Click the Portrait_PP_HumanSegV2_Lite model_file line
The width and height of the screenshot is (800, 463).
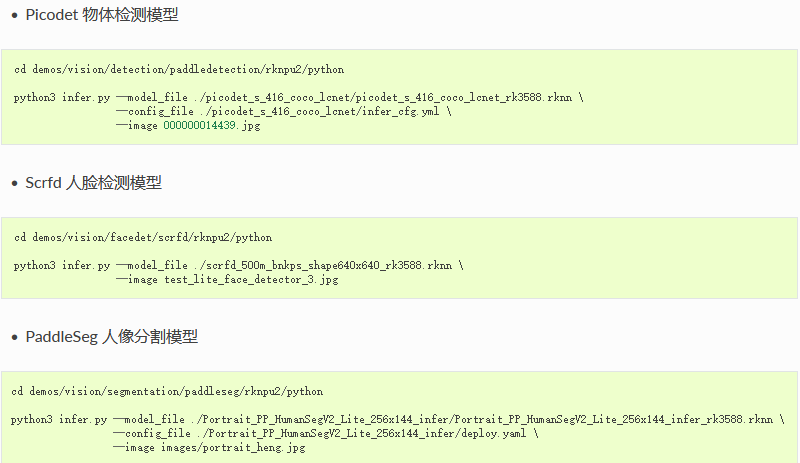coord(398,420)
